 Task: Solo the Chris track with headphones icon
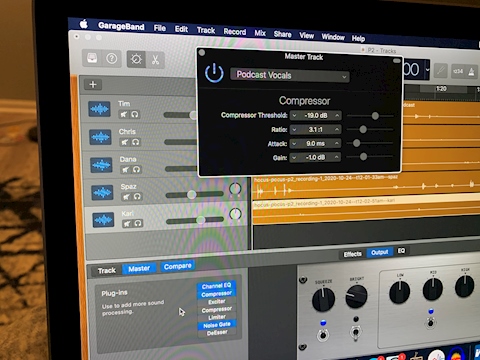(135, 142)
